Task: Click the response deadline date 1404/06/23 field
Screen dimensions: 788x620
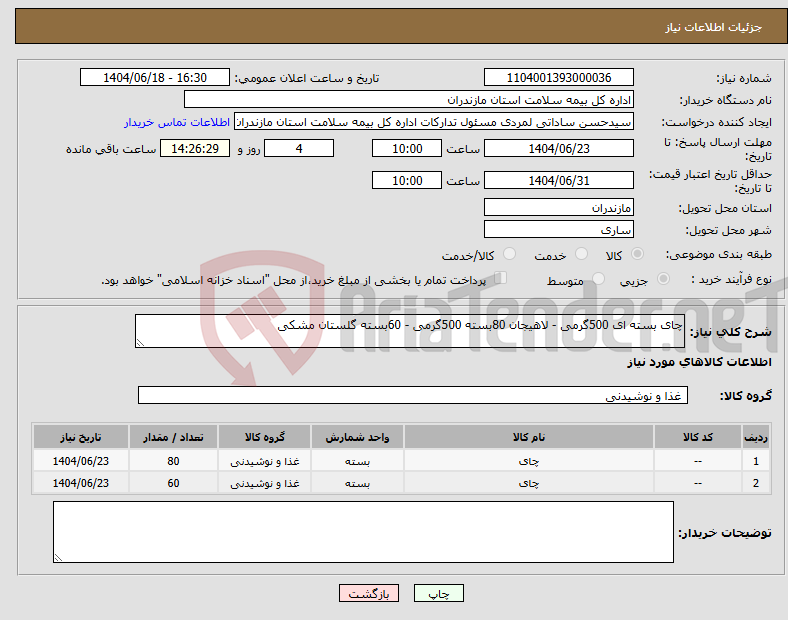Action: pyautogui.click(x=558, y=148)
